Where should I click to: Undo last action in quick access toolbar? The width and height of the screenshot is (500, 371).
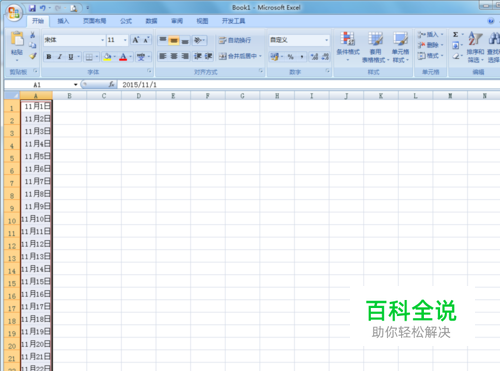coord(42,8)
